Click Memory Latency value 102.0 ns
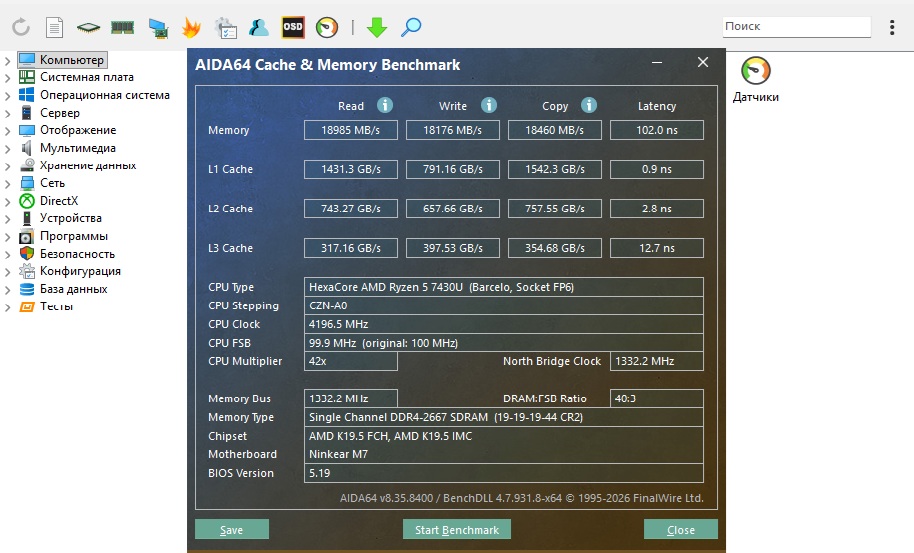This screenshot has height=553, width=914. pyautogui.click(x=657, y=130)
